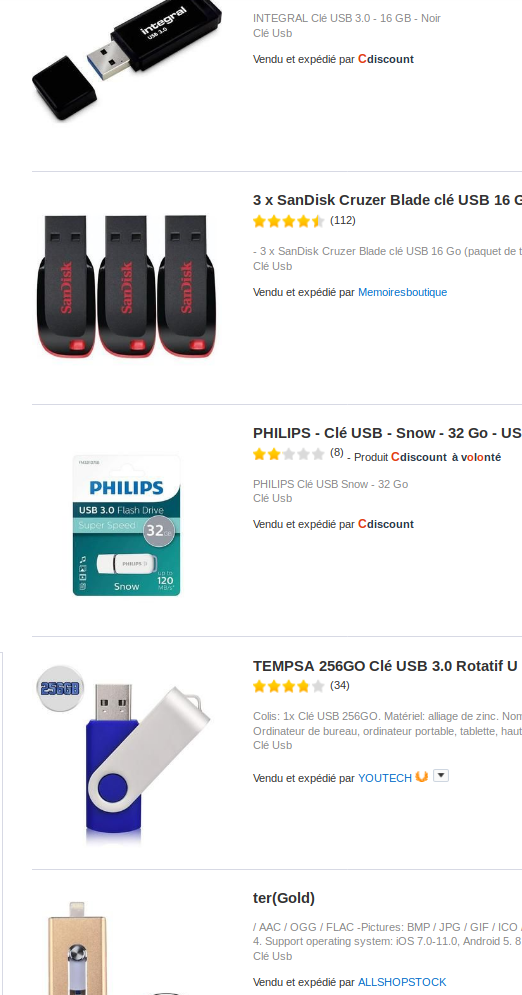Open the SanDisk Cruzer Blade product title
522x995 pixels.
[x=387, y=200]
